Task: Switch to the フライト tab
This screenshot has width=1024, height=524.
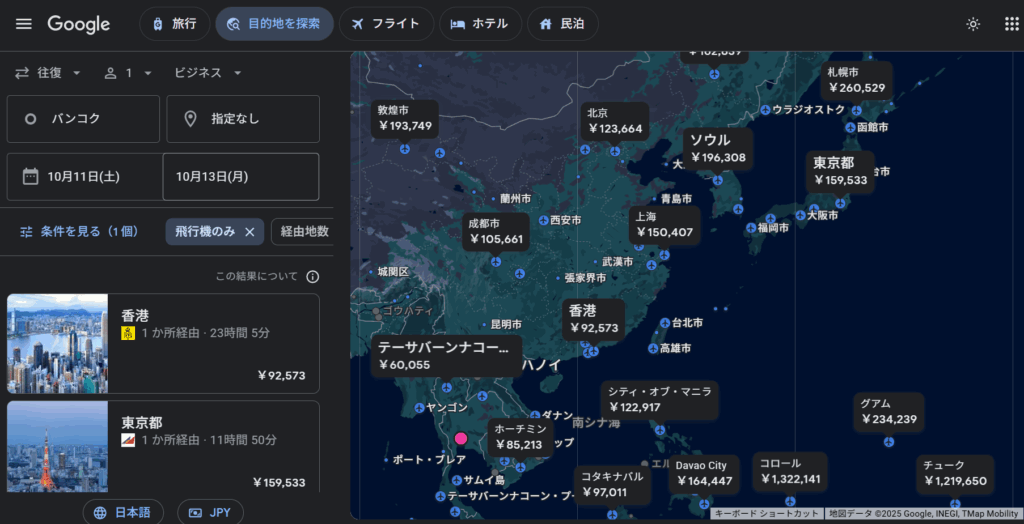Action: 386,24
